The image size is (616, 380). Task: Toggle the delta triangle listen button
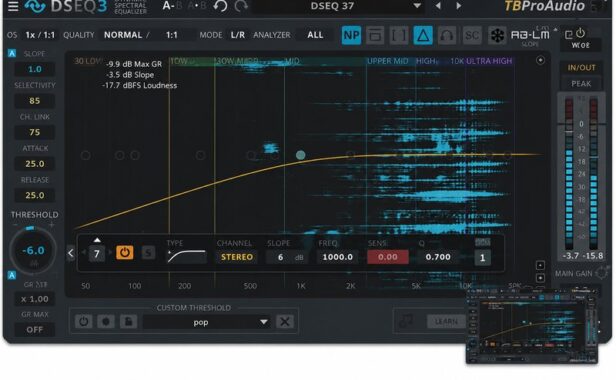(x=423, y=35)
